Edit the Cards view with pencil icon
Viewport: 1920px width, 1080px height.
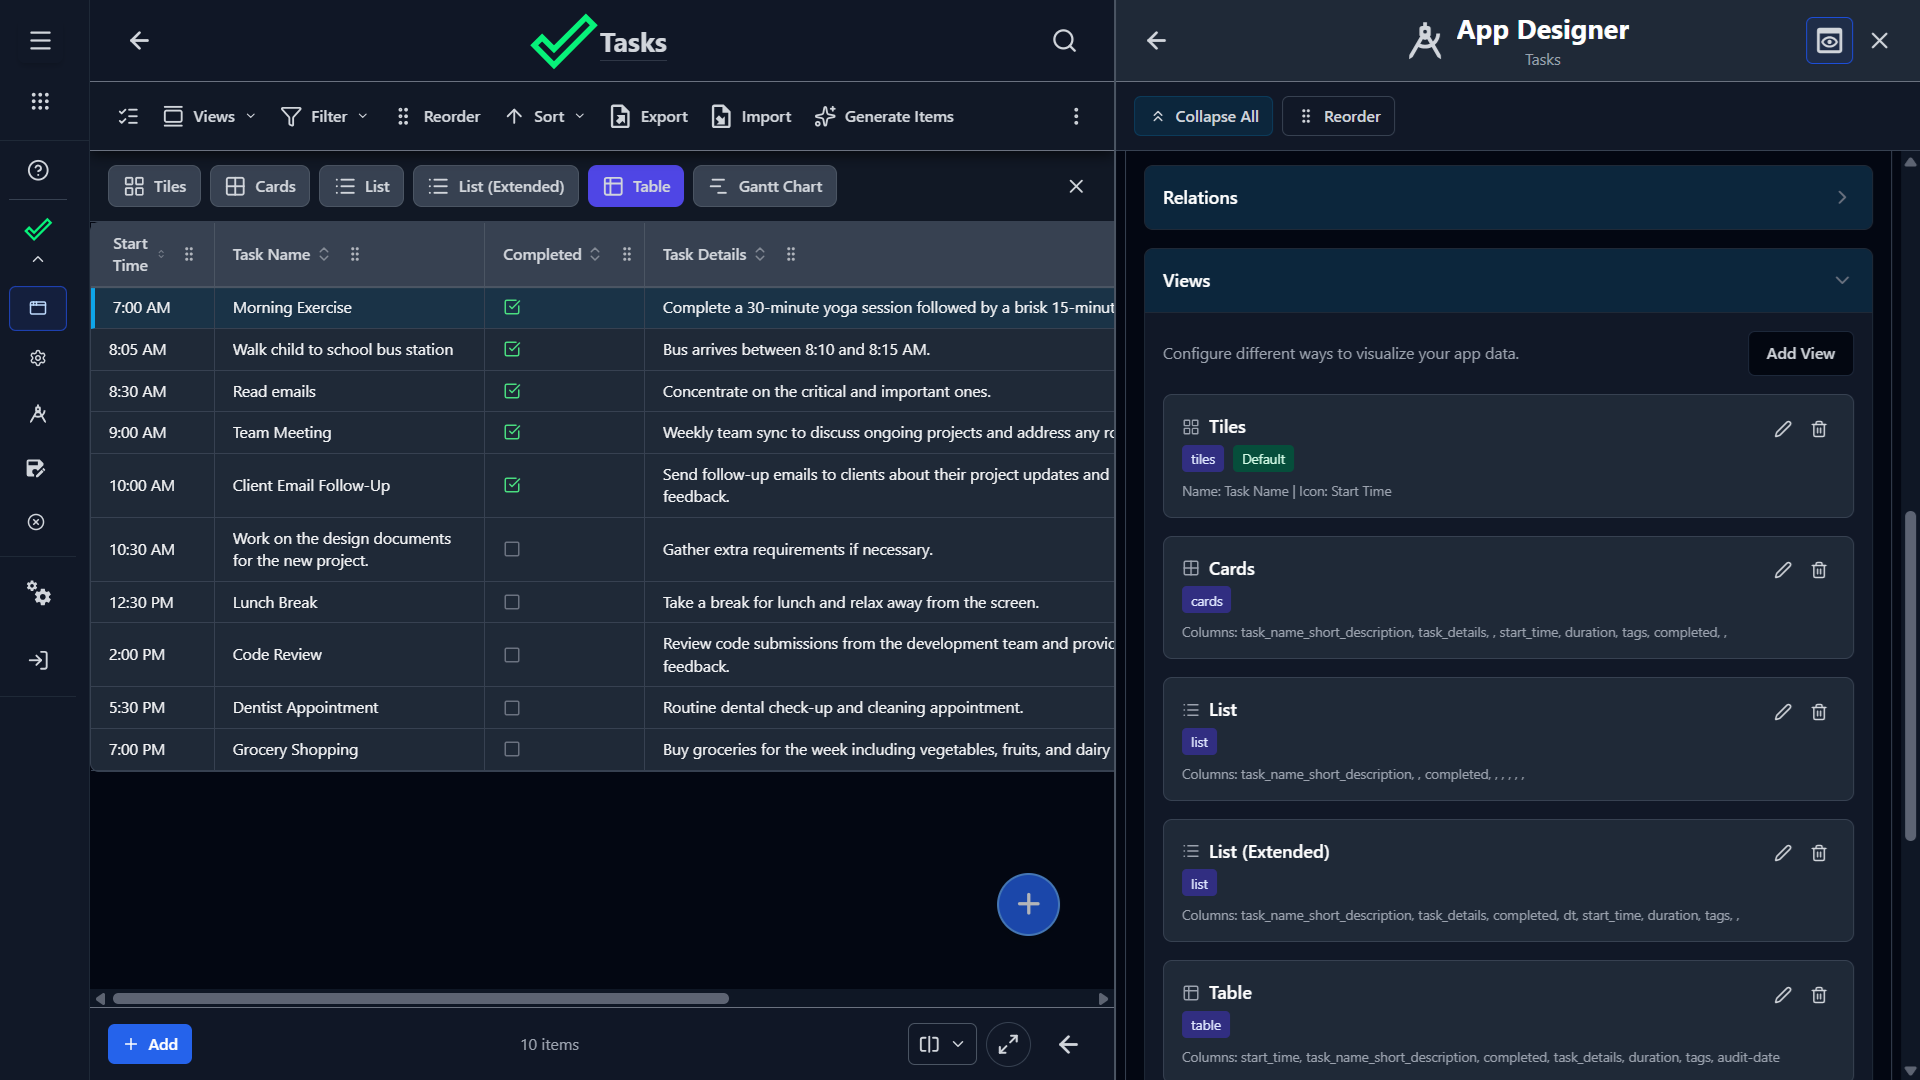point(1783,570)
